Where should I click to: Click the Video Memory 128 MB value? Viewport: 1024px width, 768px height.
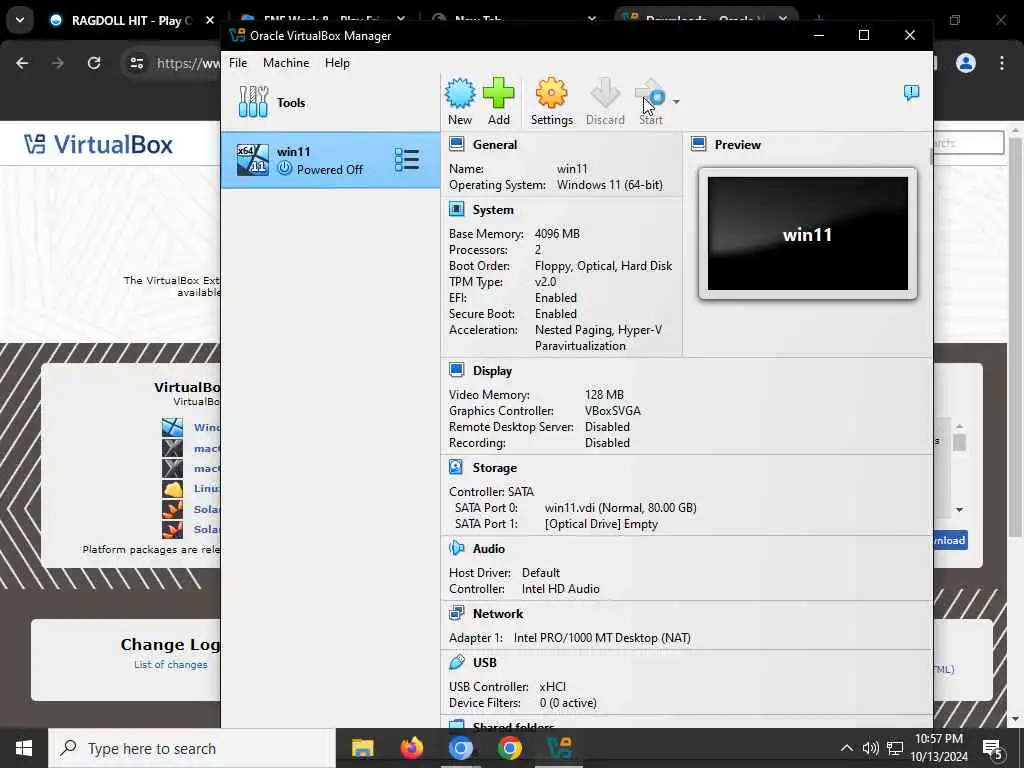point(604,395)
